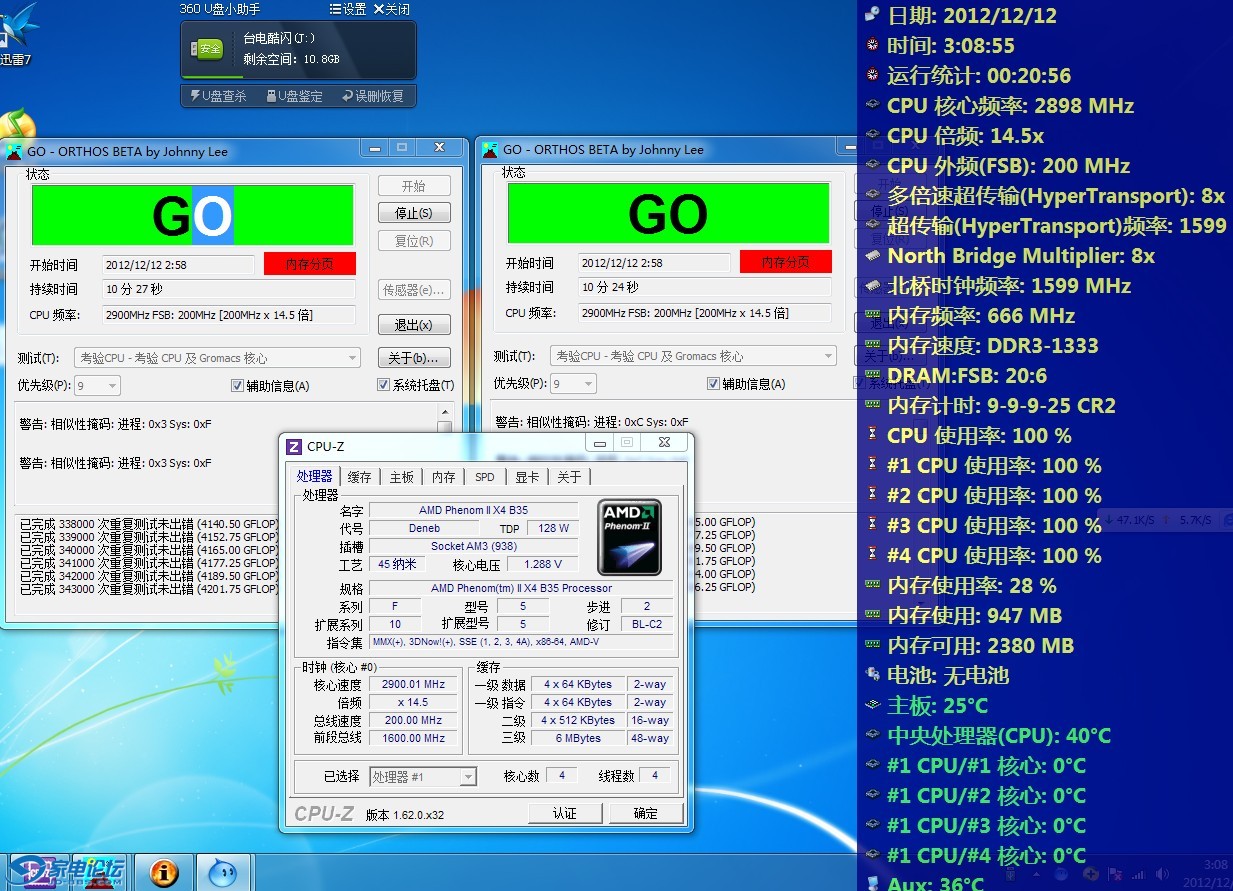
Task: Toggle 辅助信息 checkbox in right ORTHOS window
Action: click(x=714, y=384)
